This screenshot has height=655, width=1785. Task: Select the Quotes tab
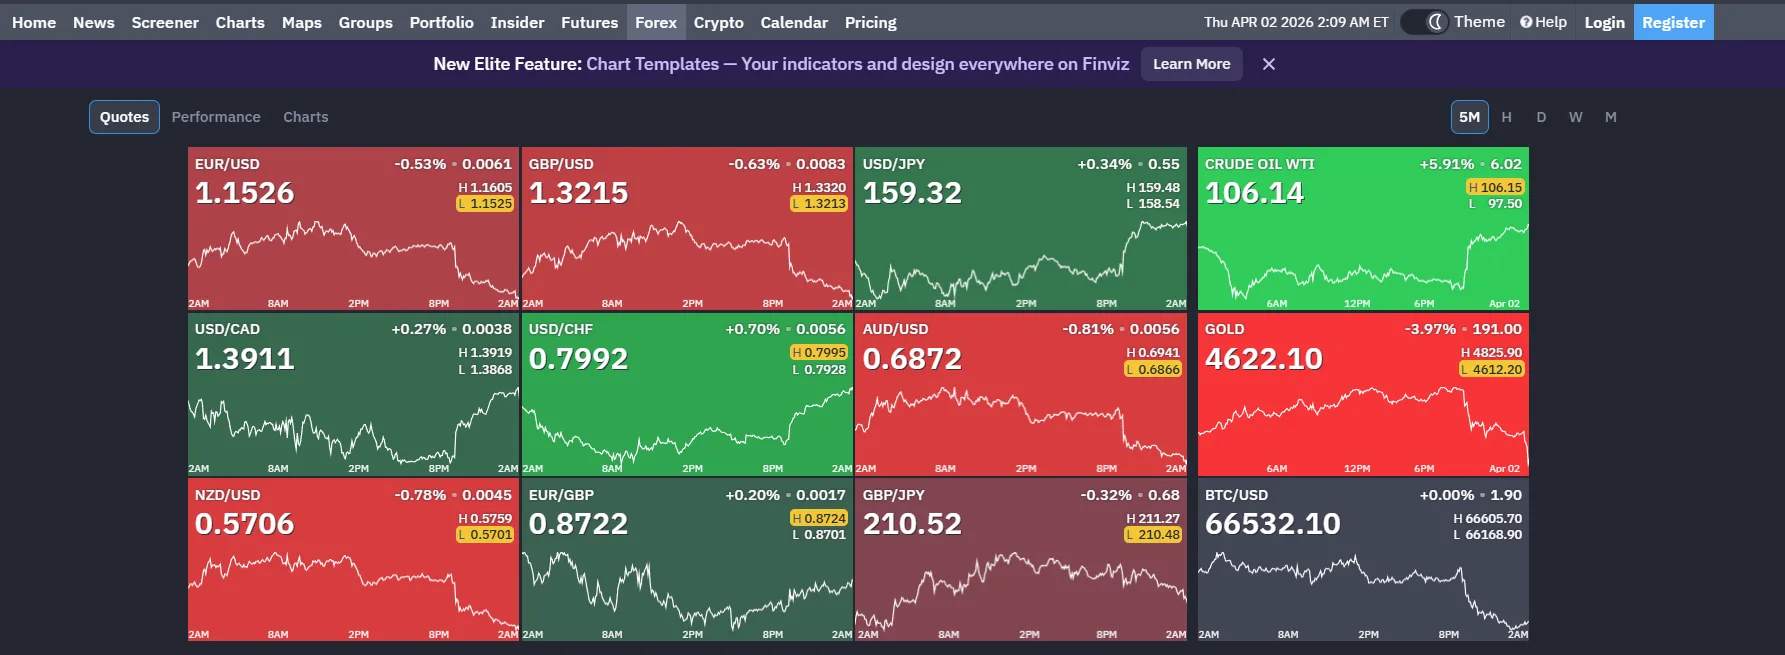123,117
